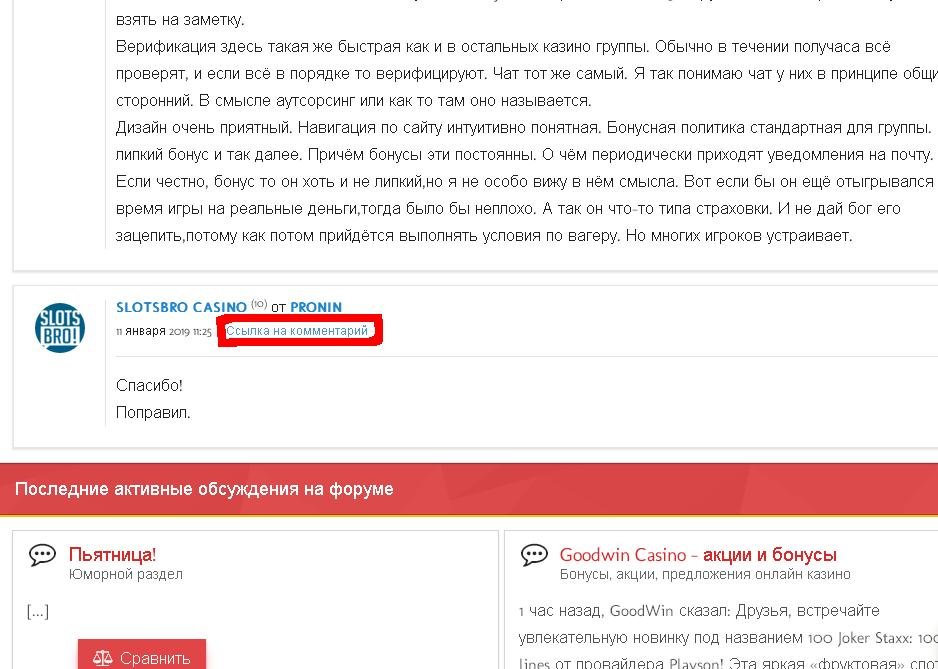
Task: Click the (10) count next to SlotsBro Casino
Action: (x=259, y=305)
